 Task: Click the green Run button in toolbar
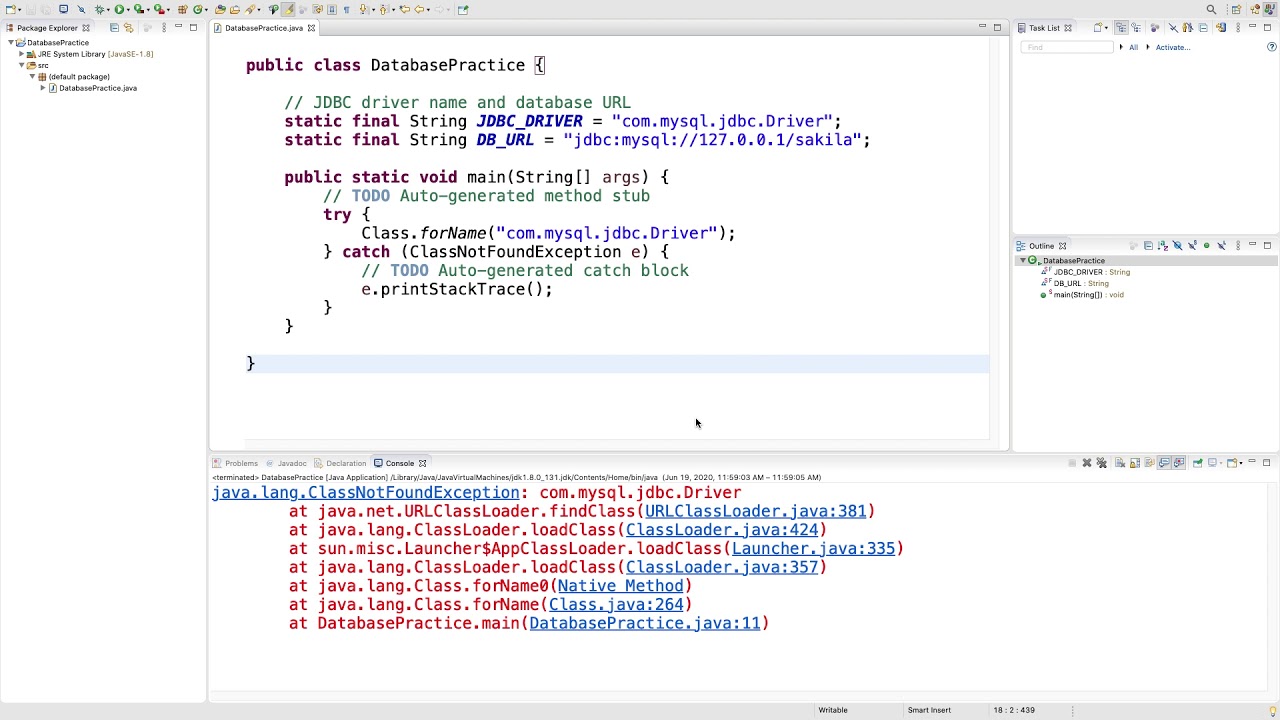coord(119,9)
